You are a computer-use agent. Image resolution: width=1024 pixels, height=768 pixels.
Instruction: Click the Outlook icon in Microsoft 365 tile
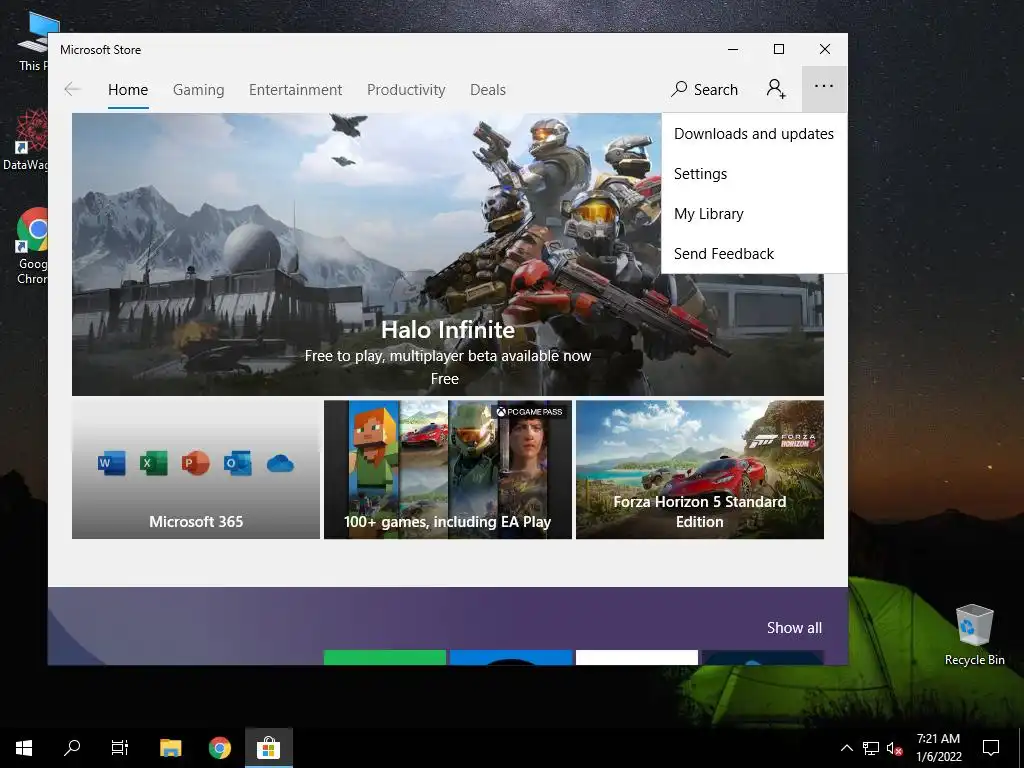(237, 463)
